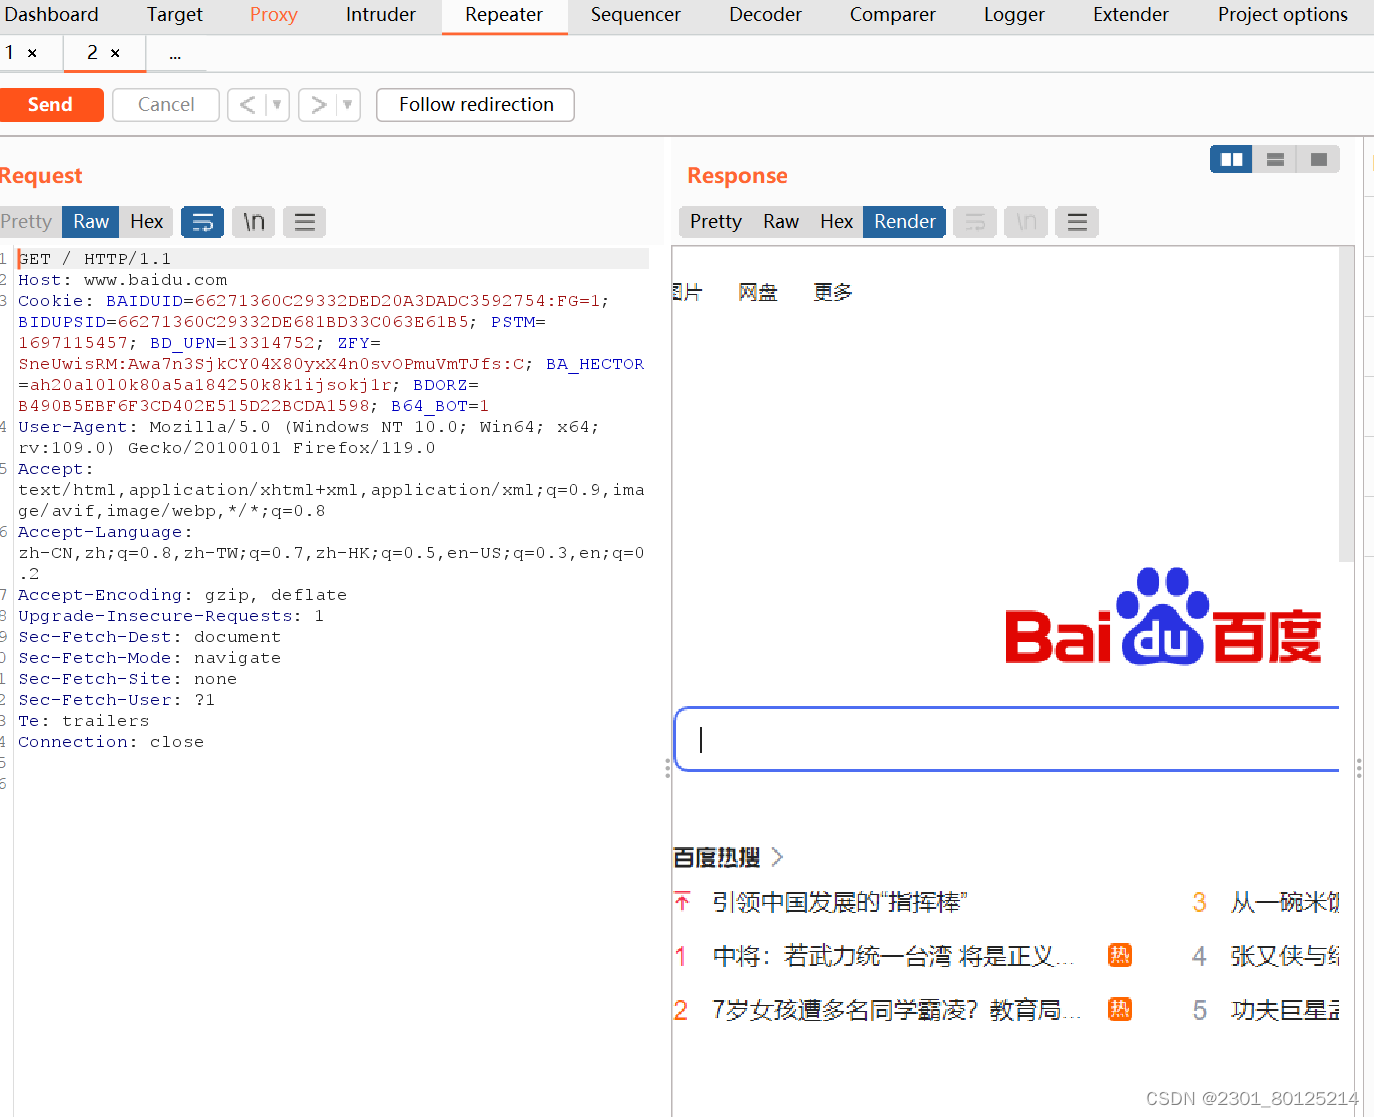Switch to Extender tab
Screen dimensions: 1374x1117
pyautogui.click(x=1131, y=15)
